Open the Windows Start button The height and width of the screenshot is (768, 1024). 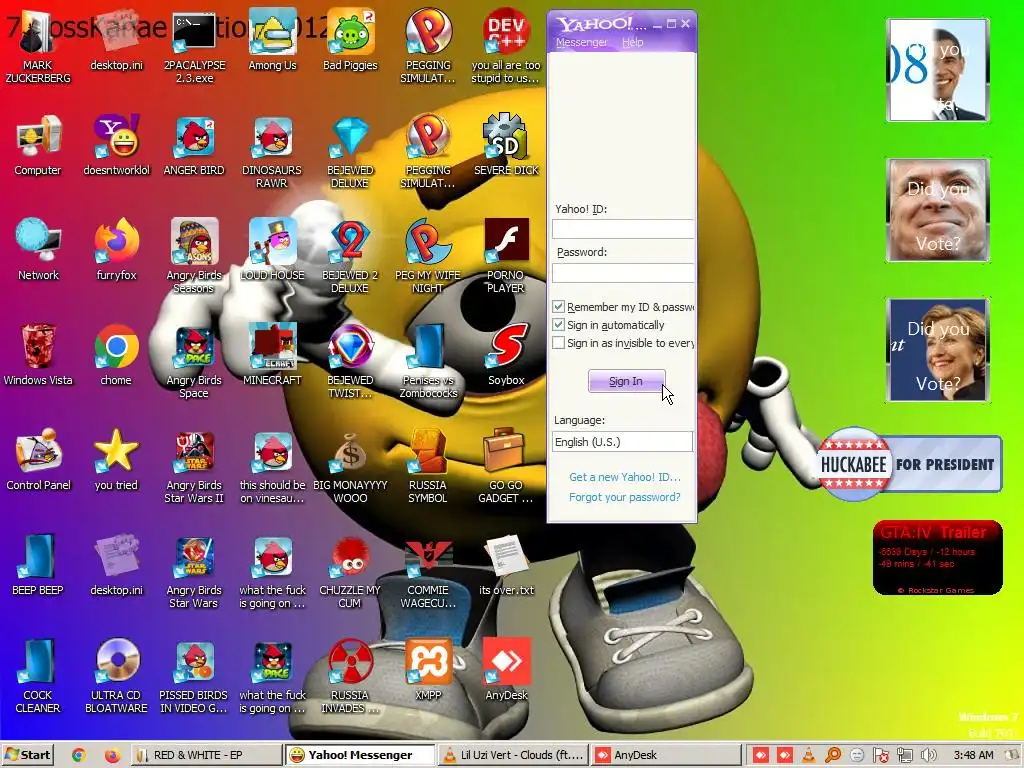27,755
